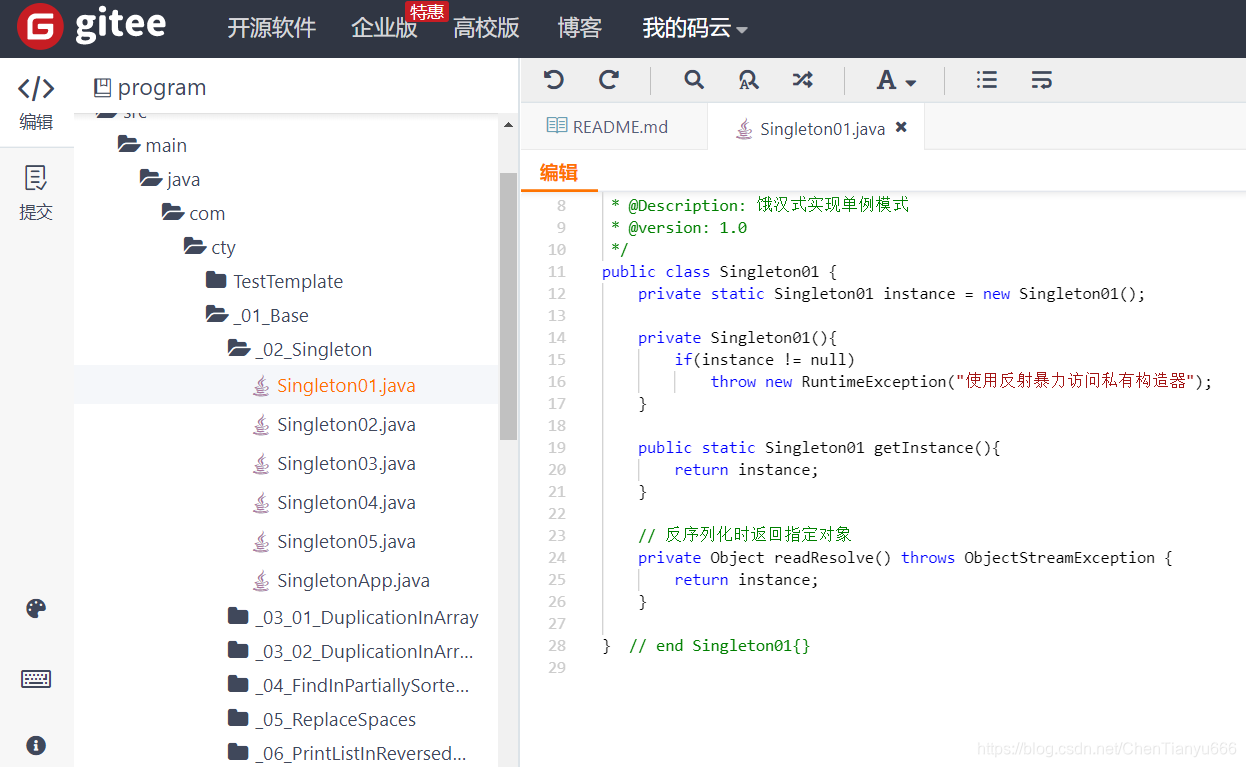Collapse the java folder
Viewport: 1246px width, 767px height.
[x=150, y=179]
